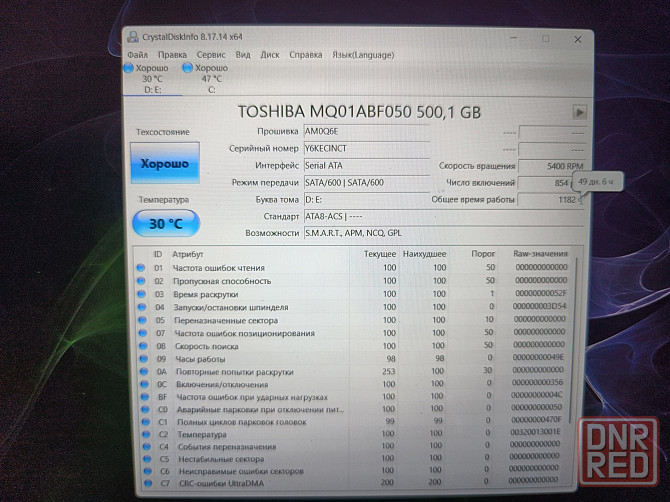Select the D: E: disk tab

153,79
